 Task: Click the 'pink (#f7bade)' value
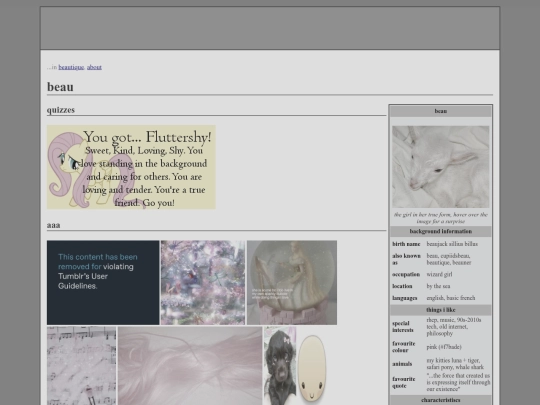pos(444,347)
